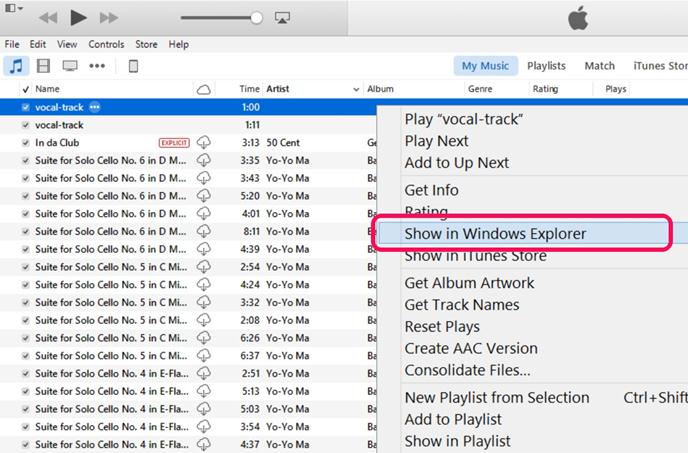Go back with the rewind icon

[x=48, y=18]
